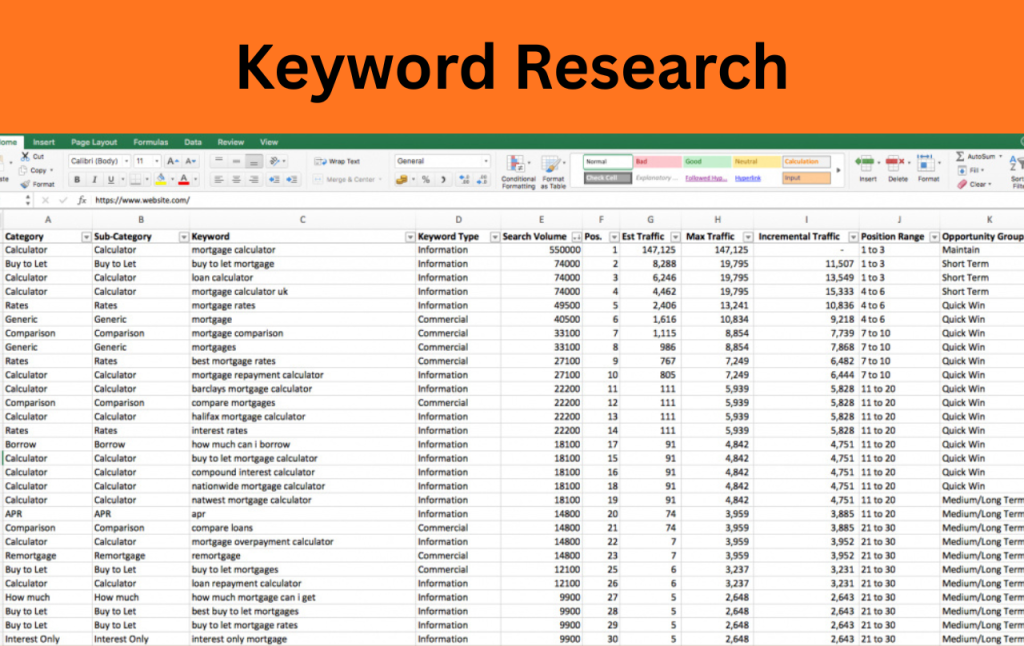Click the percent style icon

(425, 180)
